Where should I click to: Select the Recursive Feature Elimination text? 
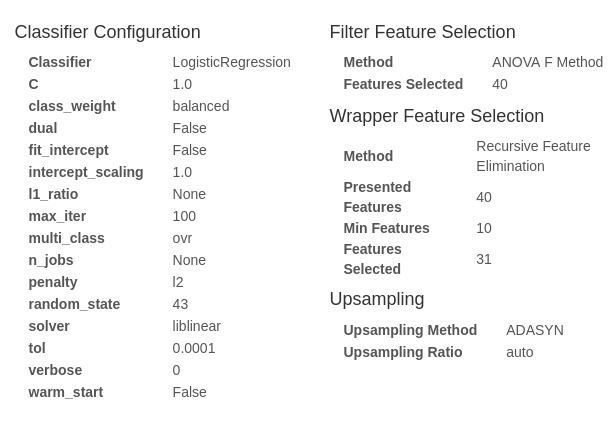[x=533, y=156]
